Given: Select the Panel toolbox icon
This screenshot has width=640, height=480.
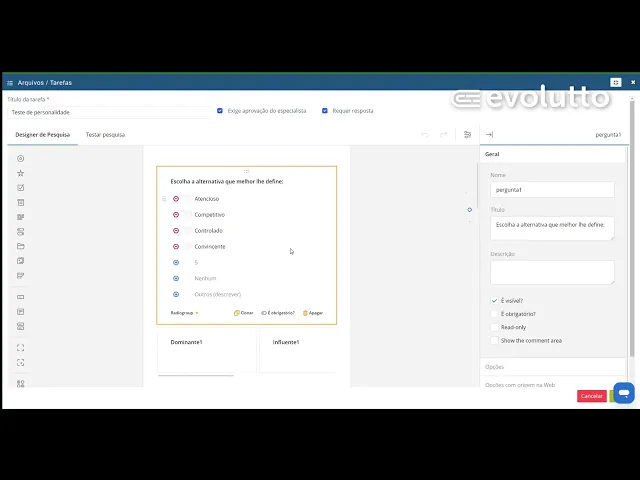Looking at the screenshot, I should (20, 348).
